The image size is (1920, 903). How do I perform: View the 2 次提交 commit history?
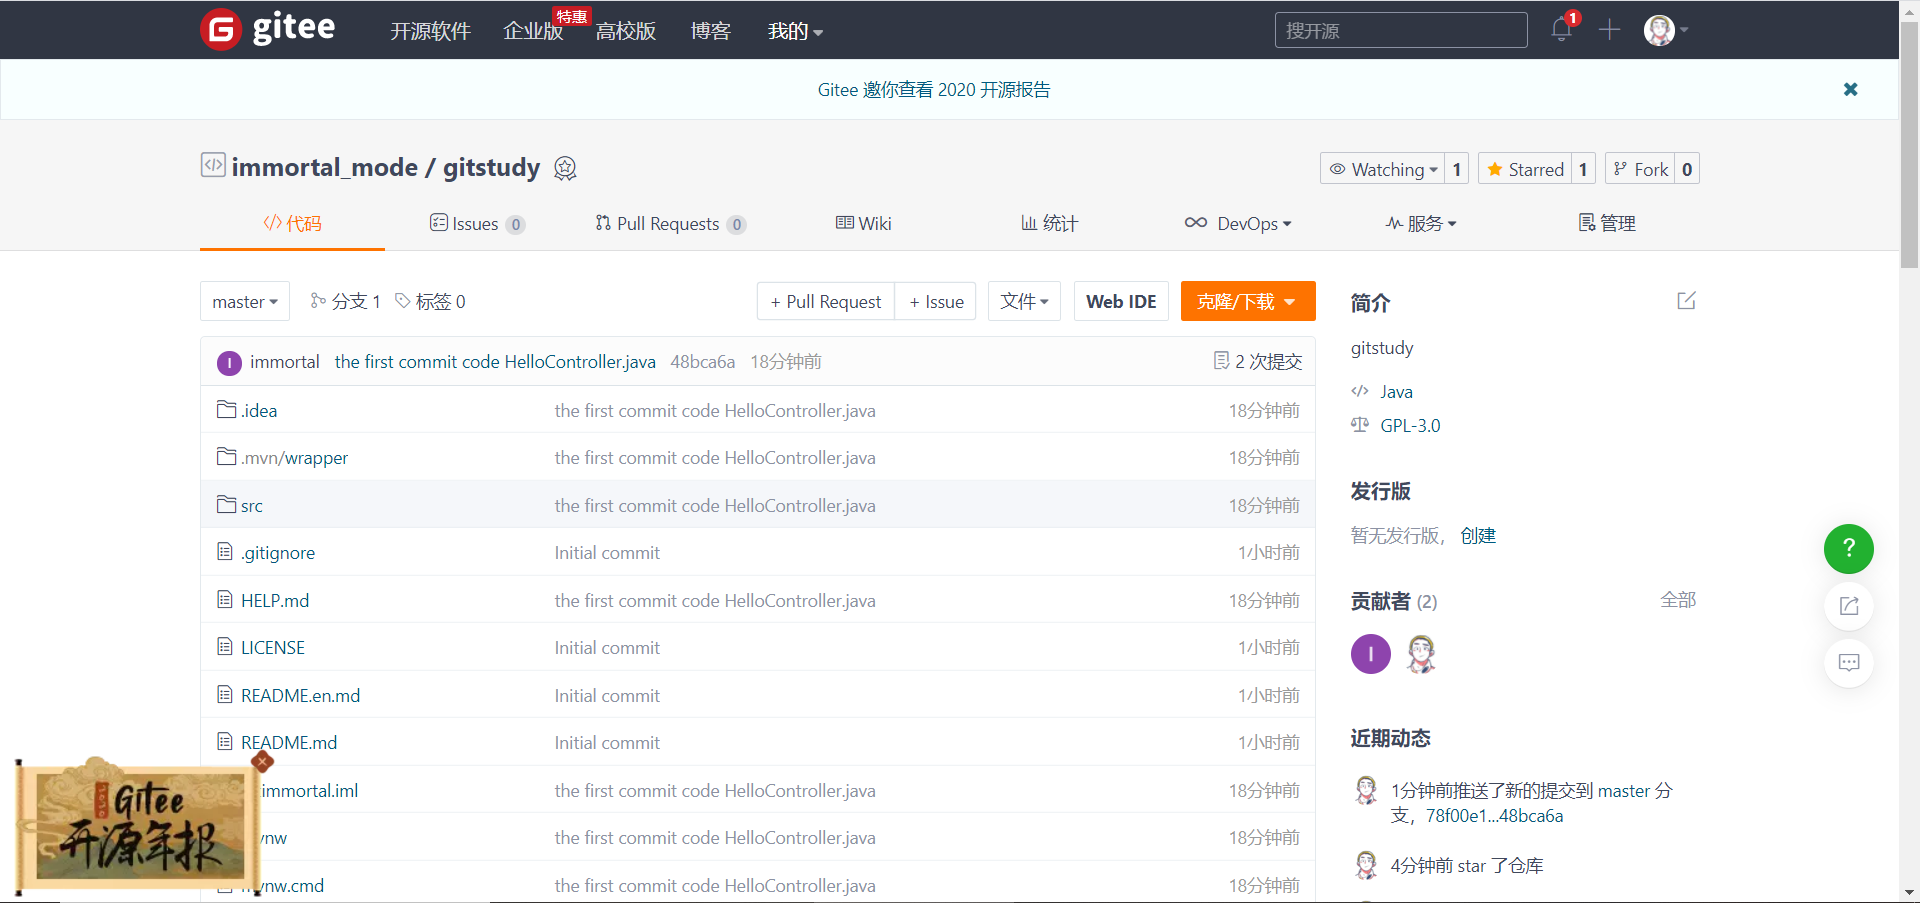tap(1258, 361)
